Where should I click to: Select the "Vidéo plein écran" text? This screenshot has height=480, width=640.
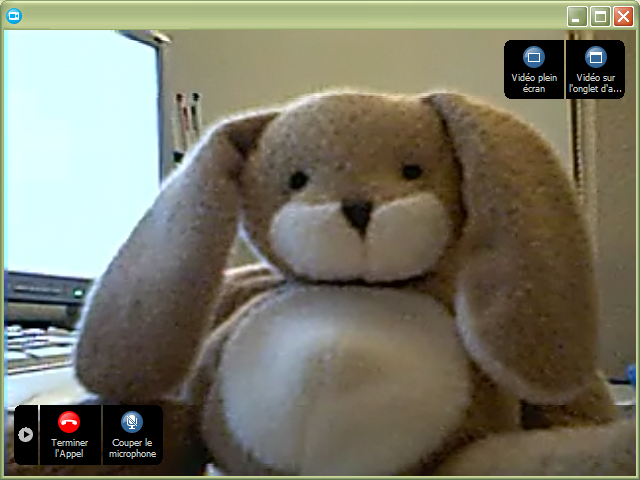pyautogui.click(x=534, y=83)
